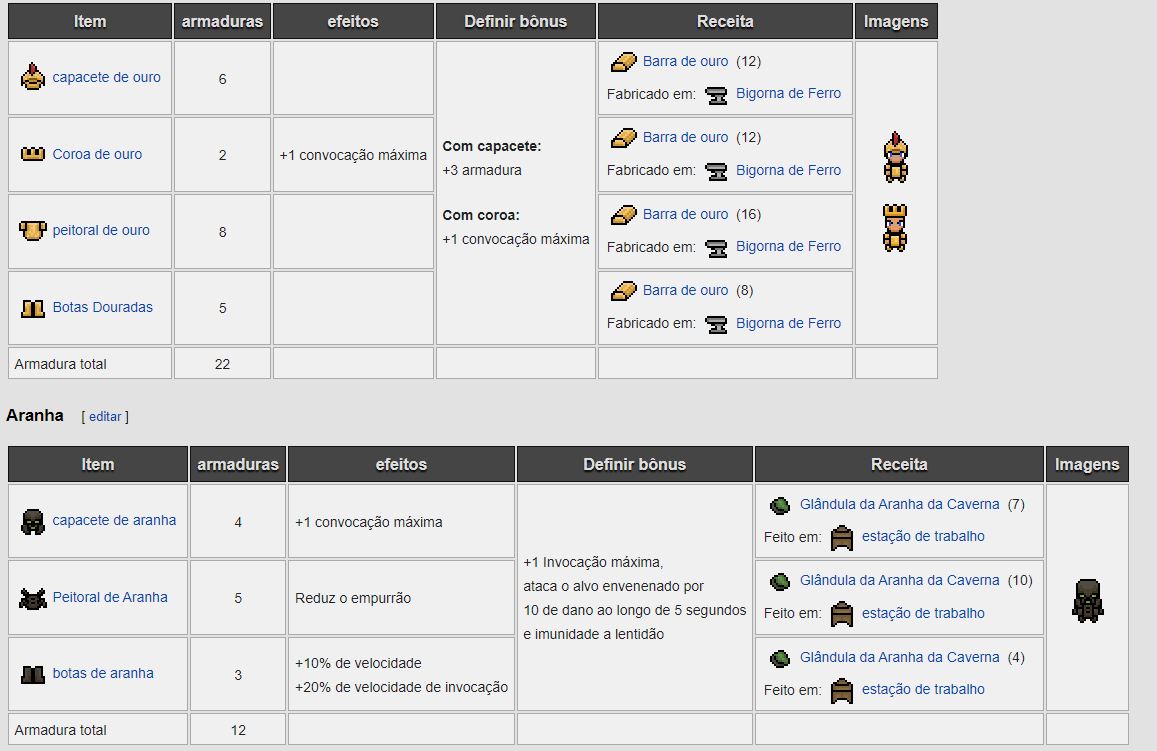
Task: Follow the "Botas Douradas" link
Action: [x=103, y=307]
